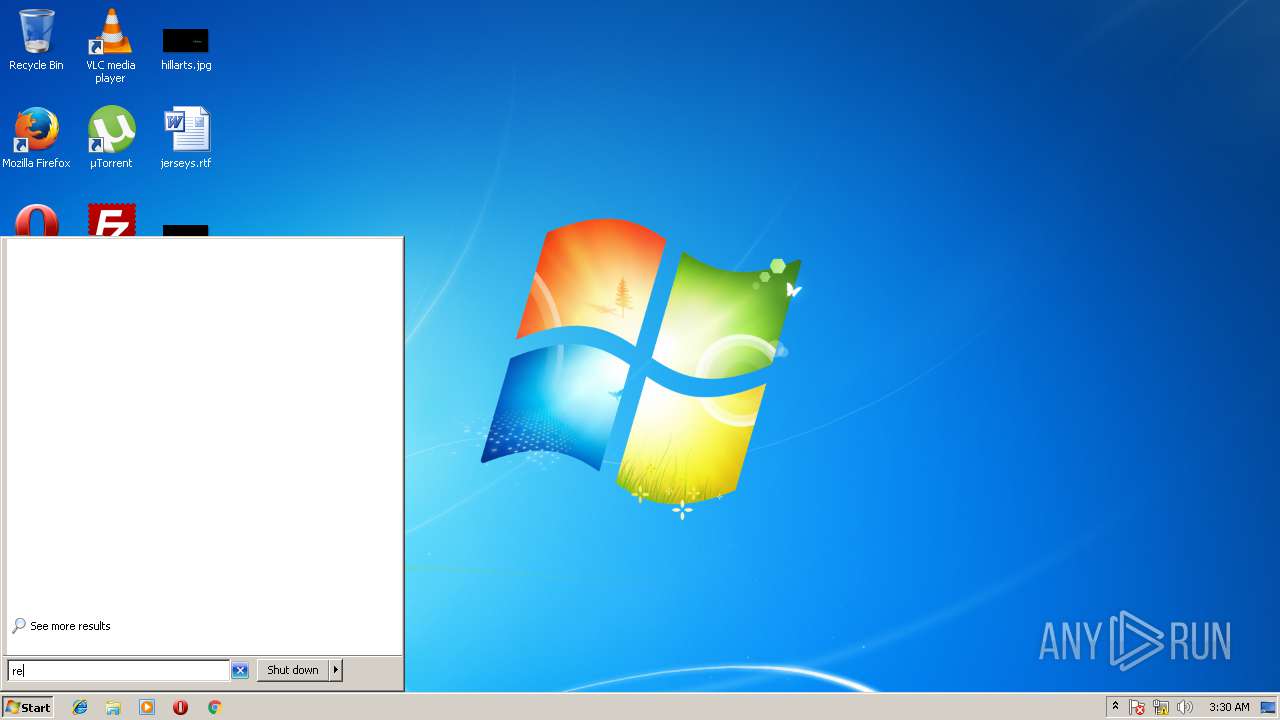Open Windows Media Player from the taskbar
The height and width of the screenshot is (720, 1280).
coord(147,707)
